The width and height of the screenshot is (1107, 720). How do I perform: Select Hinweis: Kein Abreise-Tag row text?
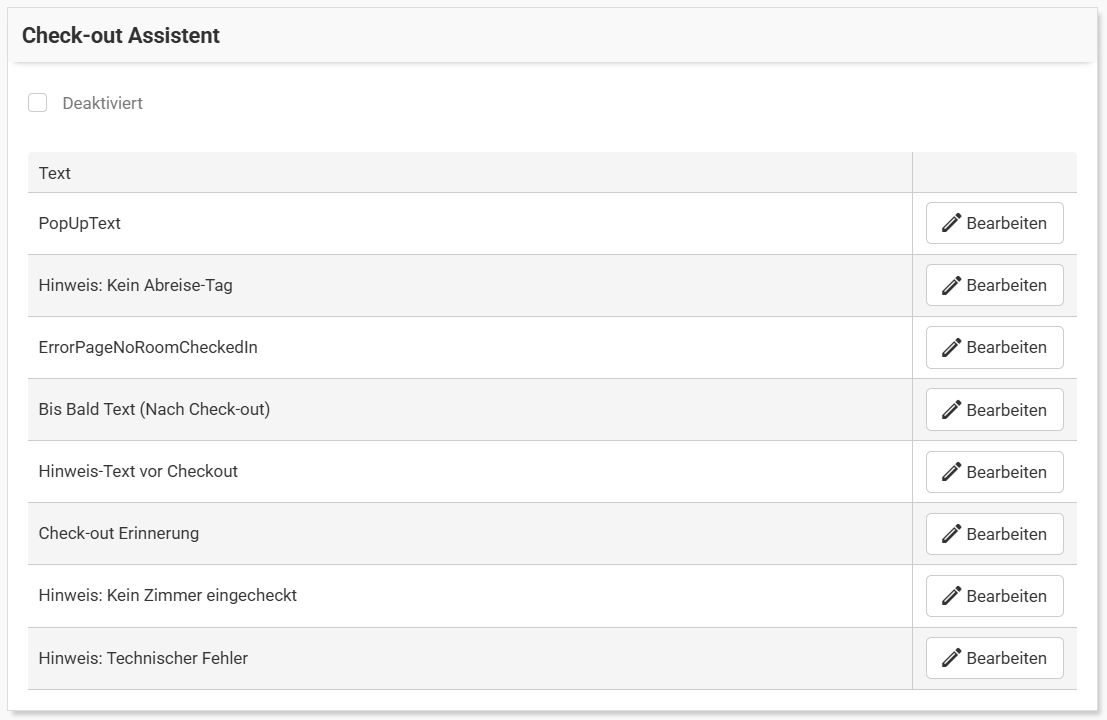135,285
